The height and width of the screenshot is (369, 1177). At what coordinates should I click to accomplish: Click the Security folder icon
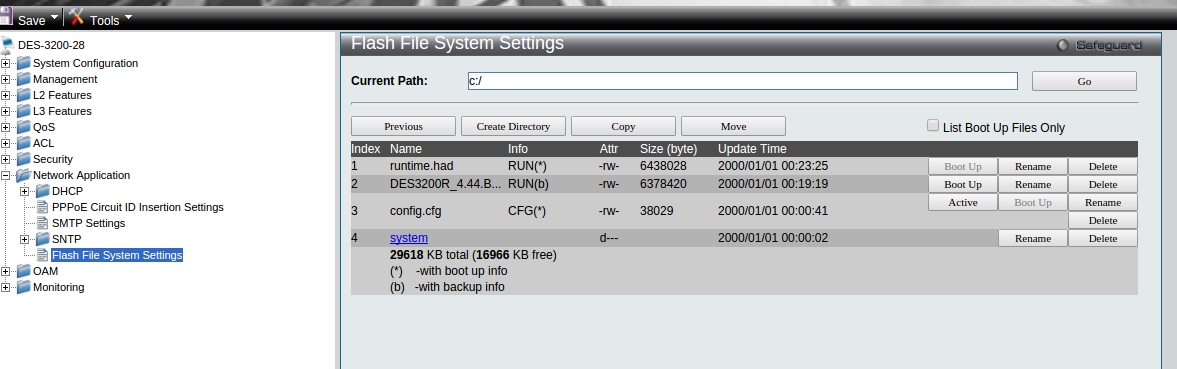point(24,159)
